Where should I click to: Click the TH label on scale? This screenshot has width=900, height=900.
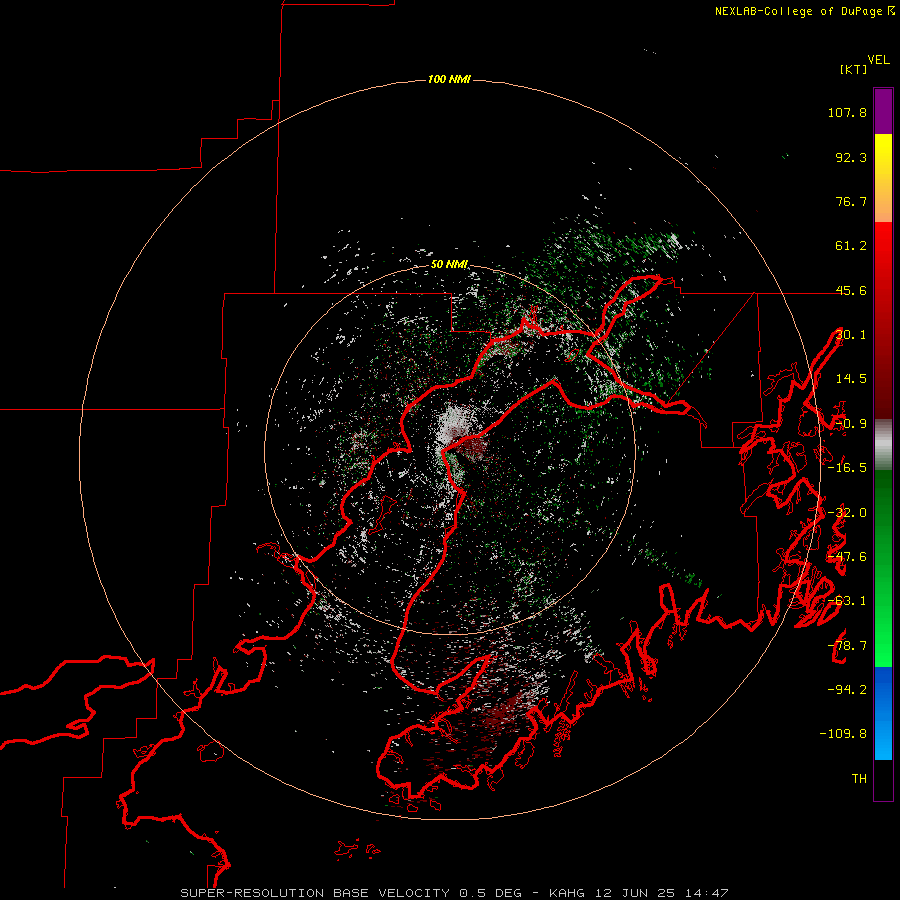(x=859, y=778)
